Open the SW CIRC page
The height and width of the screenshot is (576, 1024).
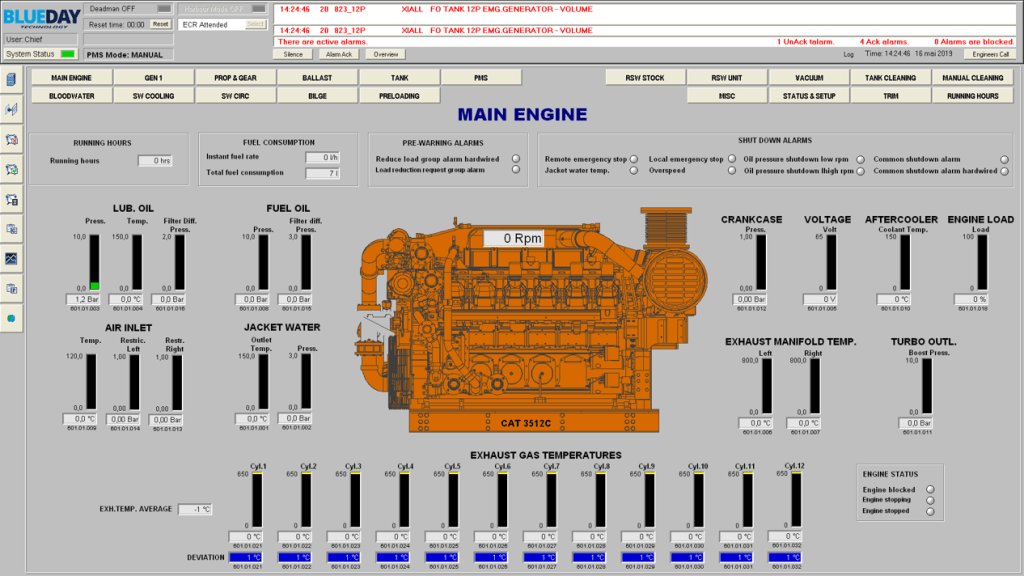click(x=235, y=96)
